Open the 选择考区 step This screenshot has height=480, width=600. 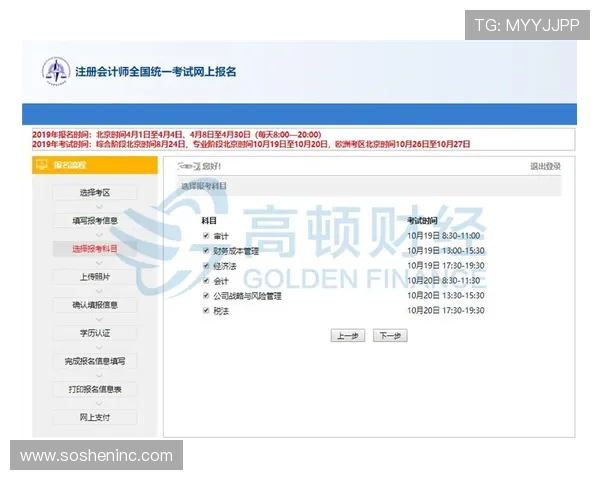[95, 193]
